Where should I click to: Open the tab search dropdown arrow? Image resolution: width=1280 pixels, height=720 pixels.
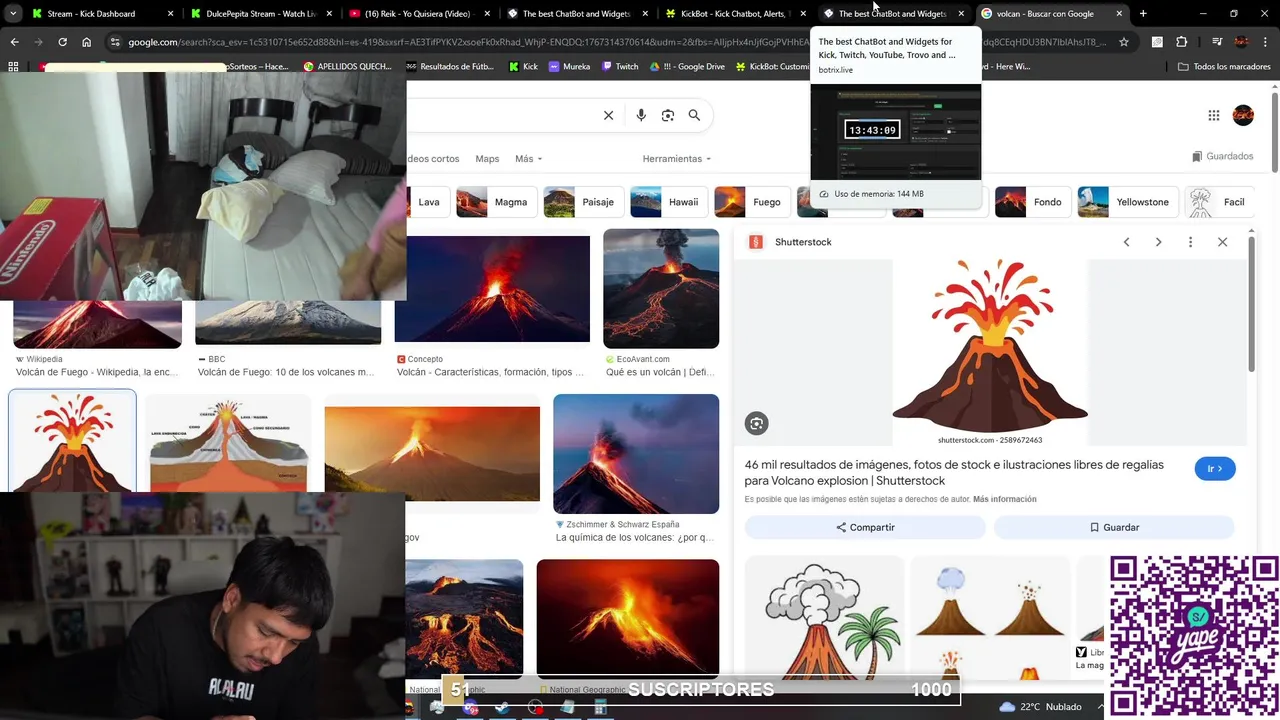tap(12, 14)
